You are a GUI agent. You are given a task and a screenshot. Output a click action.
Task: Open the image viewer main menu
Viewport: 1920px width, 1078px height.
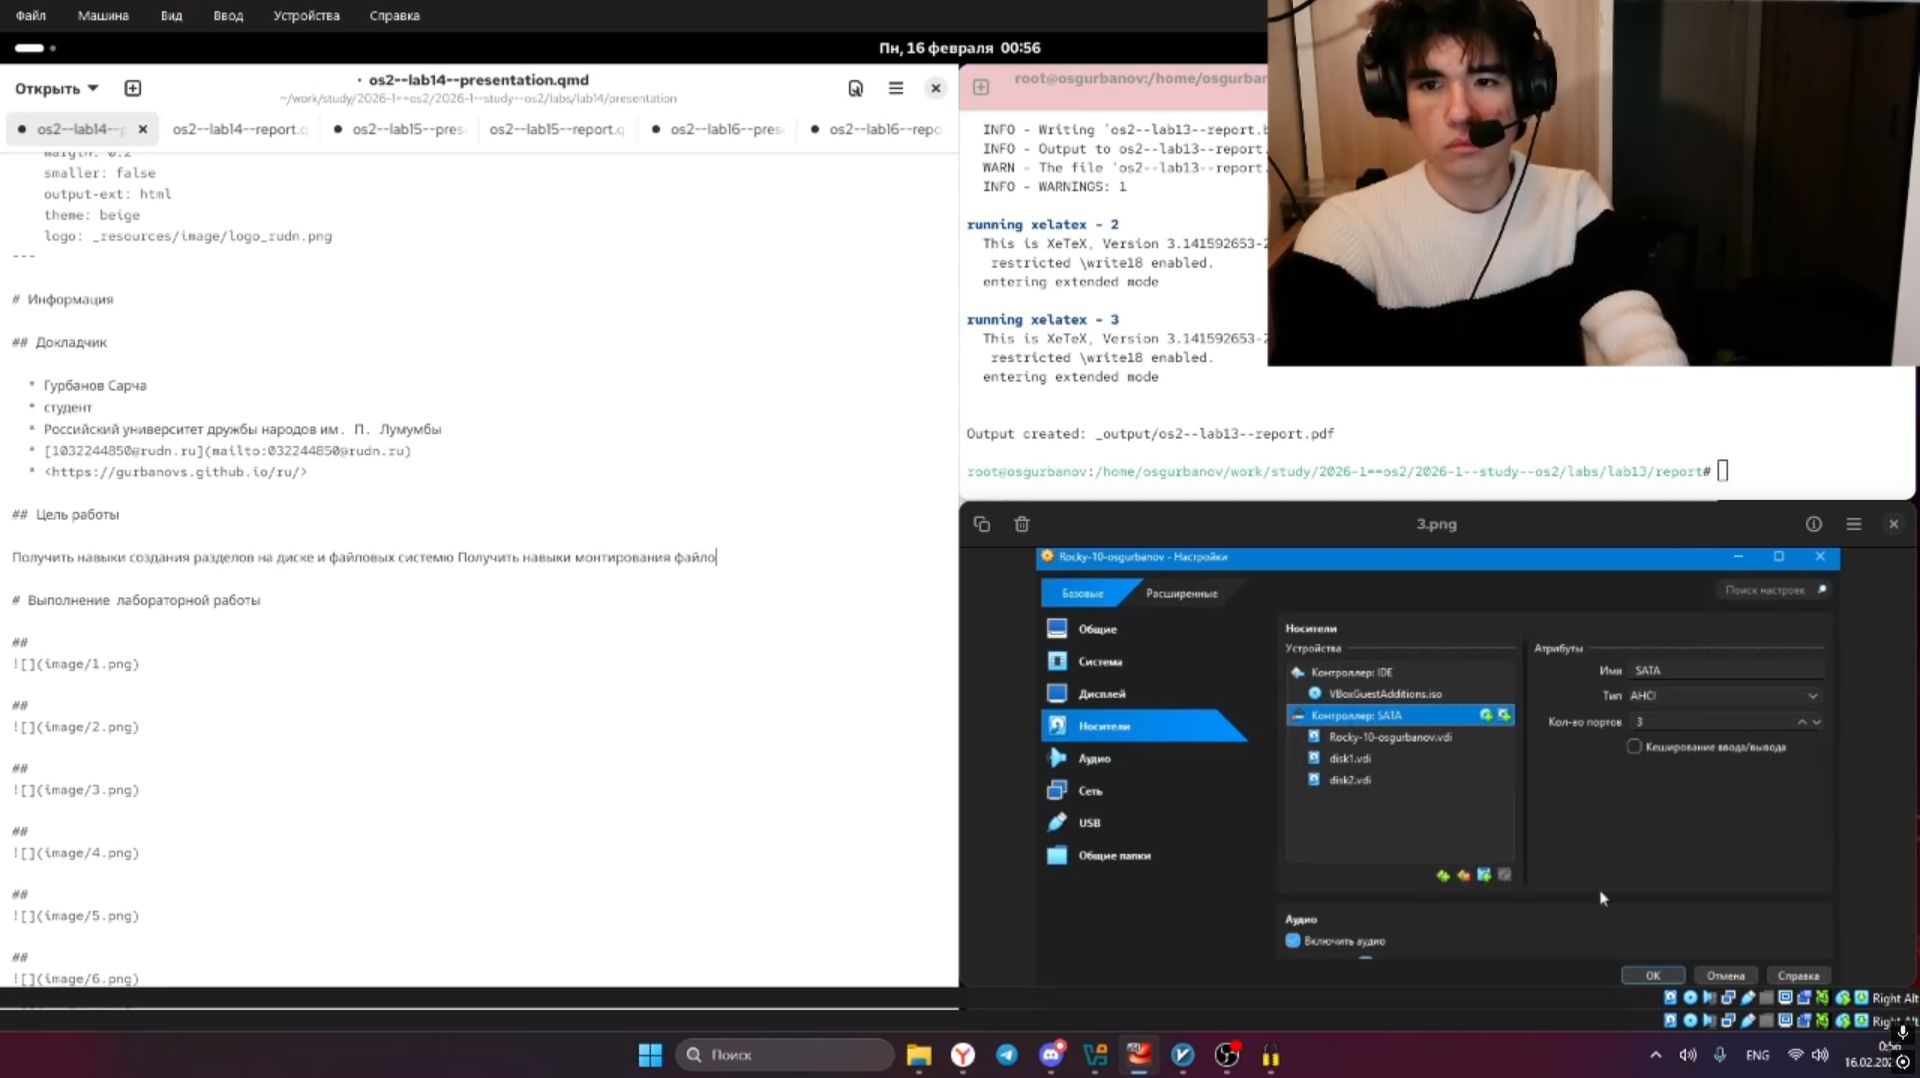[1854, 524]
